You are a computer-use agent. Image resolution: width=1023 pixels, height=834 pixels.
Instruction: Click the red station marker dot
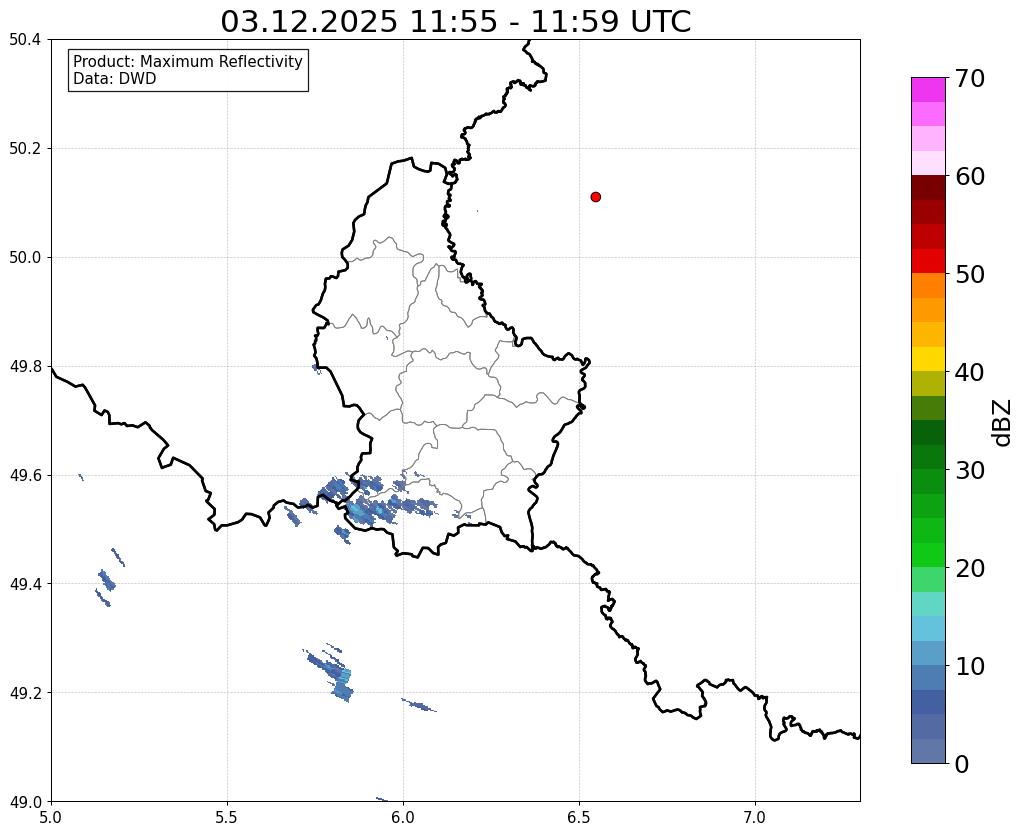click(595, 196)
